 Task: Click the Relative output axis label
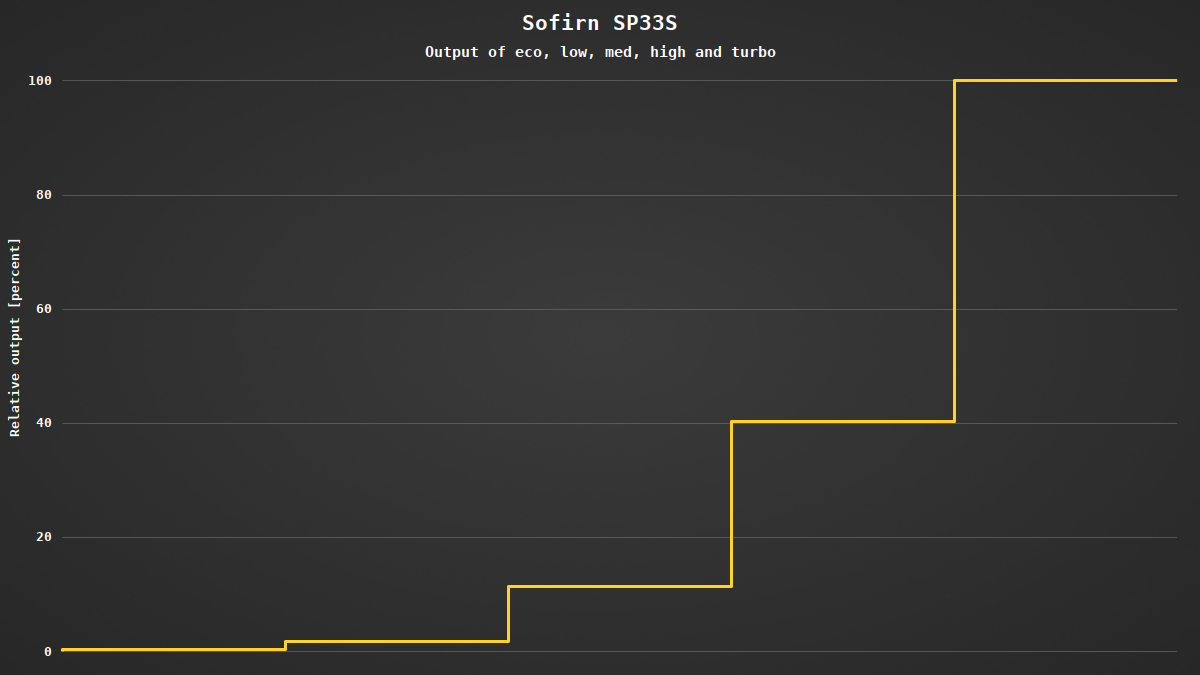pos(15,337)
